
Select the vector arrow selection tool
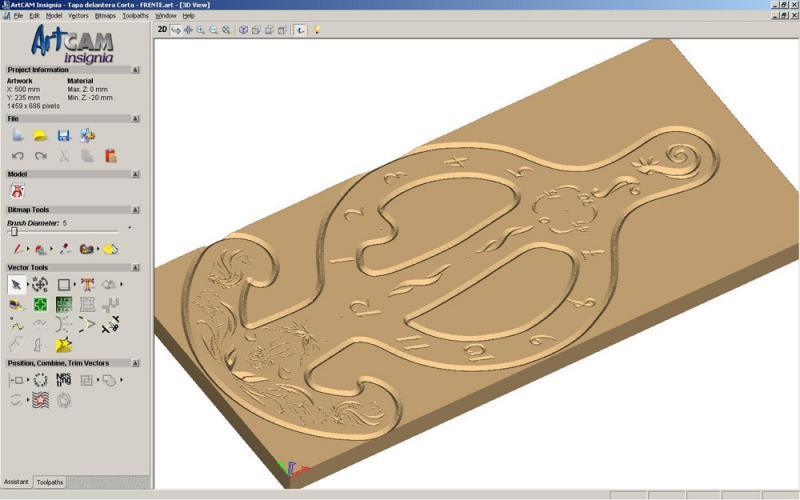(x=16, y=285)
